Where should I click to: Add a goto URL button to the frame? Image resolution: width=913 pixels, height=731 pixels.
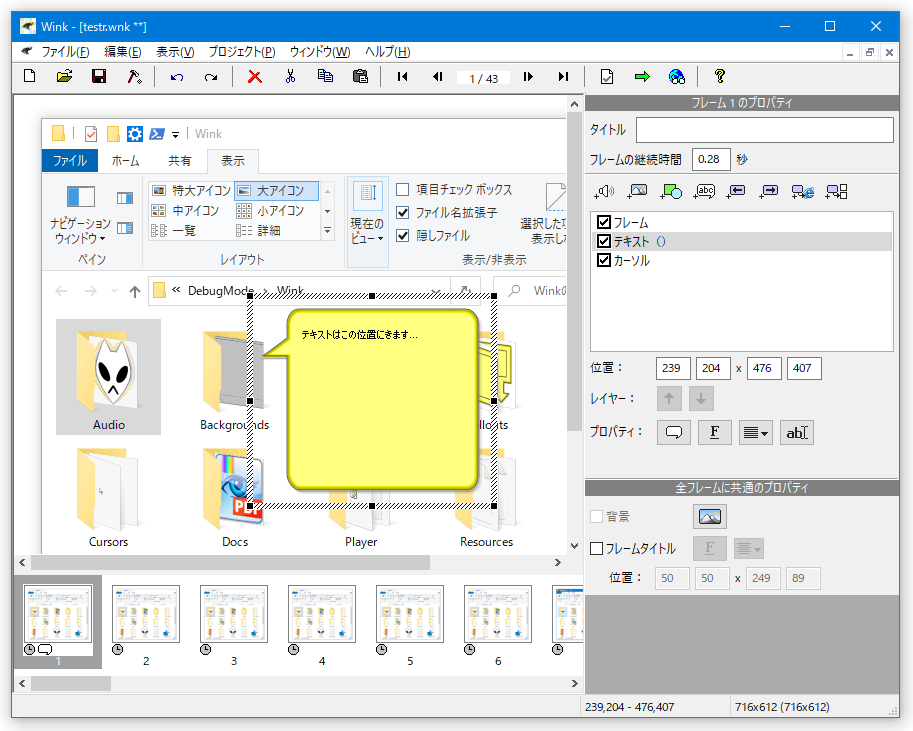point(802,191)
